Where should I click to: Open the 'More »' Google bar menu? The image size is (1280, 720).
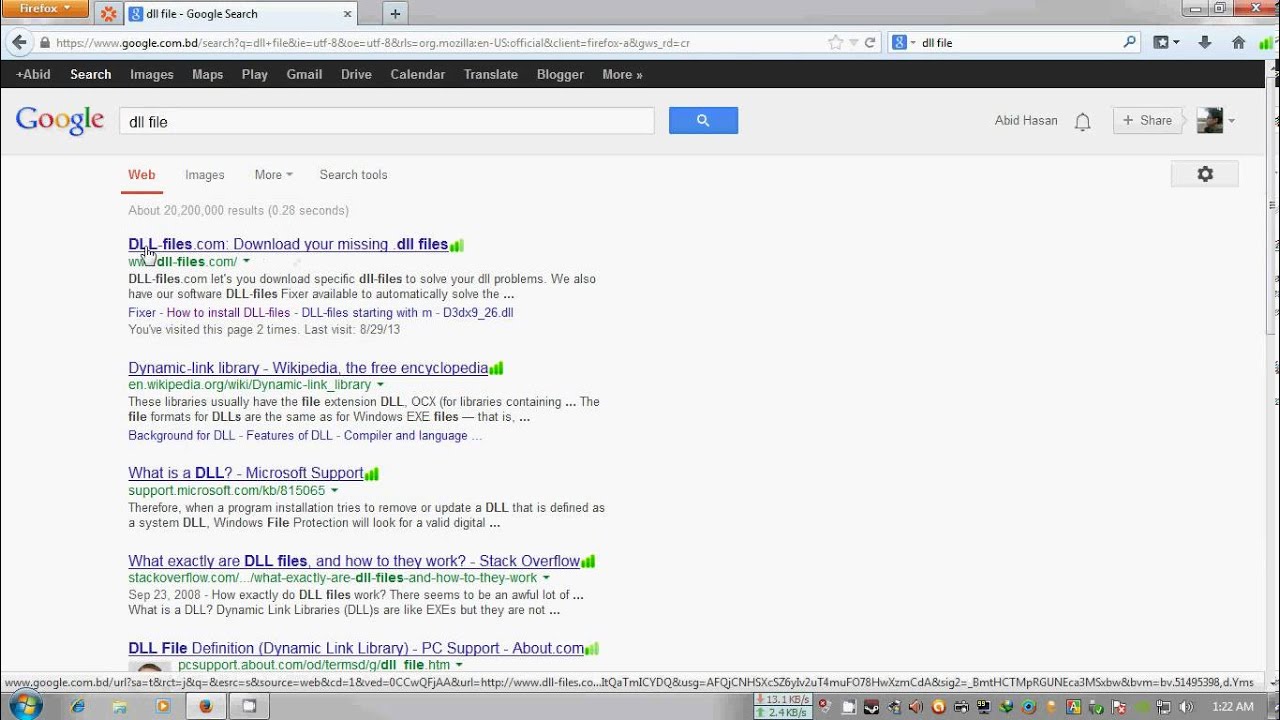(x=622, y=75)
